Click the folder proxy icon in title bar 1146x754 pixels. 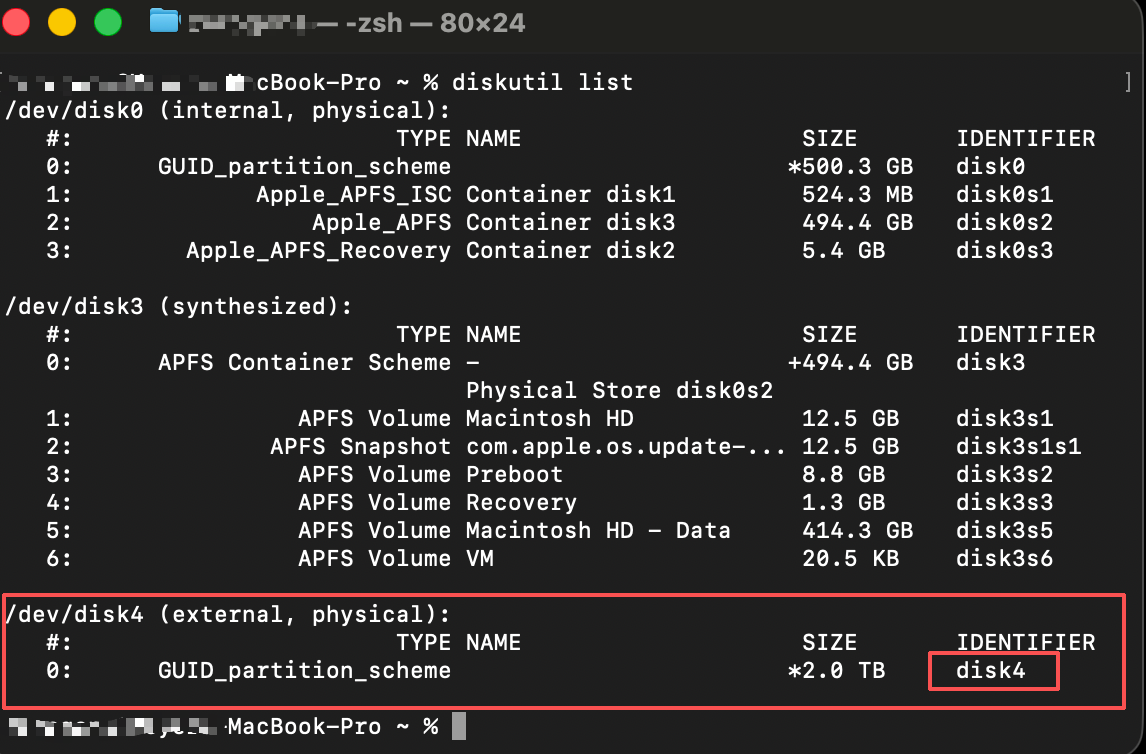pyautogui.click(x=164, y=21)
